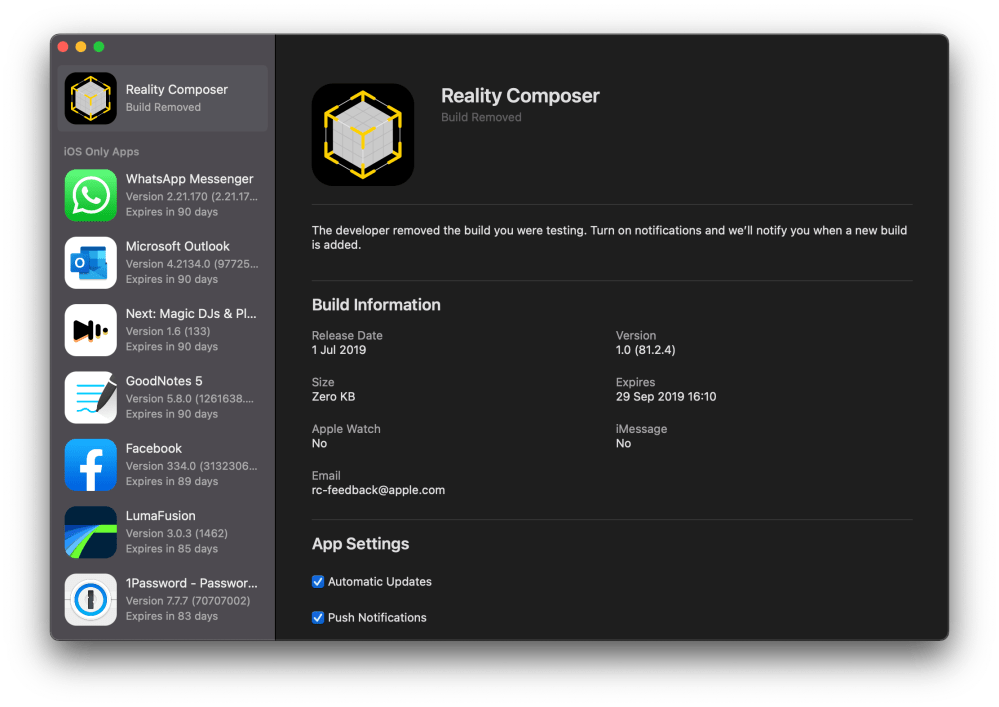Viewport: 999px width, 707px height.
Task: Click the Reality Composer title in detail pane
Action: pos(520,96)
